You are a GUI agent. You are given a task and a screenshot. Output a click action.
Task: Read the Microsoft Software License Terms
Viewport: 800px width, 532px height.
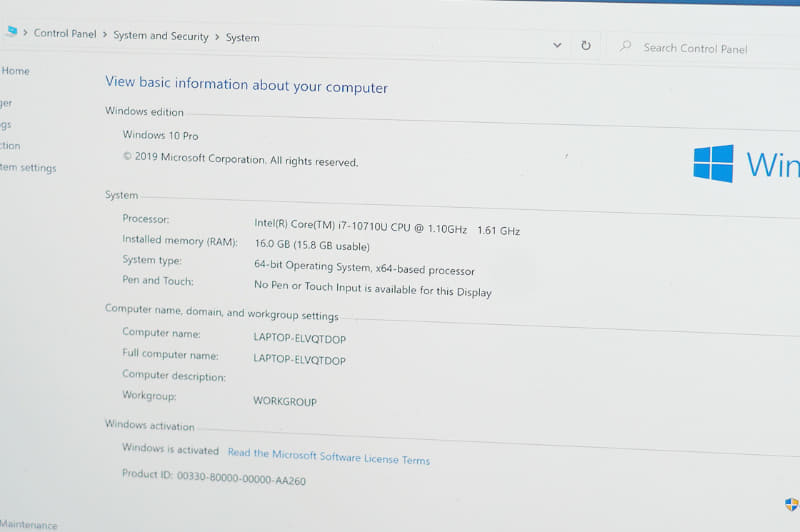click(329, 456)
